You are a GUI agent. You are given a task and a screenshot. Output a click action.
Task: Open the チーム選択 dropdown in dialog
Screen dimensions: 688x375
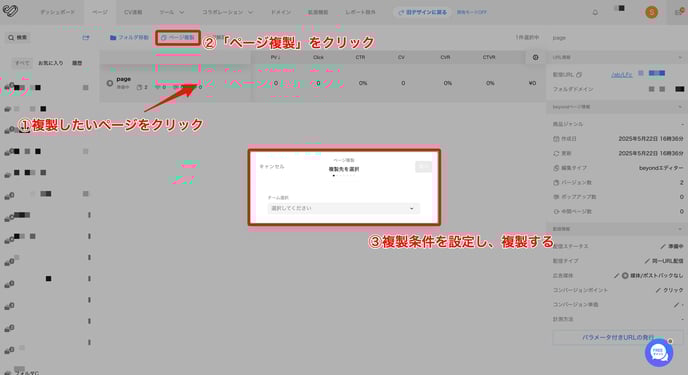(343, 208)
